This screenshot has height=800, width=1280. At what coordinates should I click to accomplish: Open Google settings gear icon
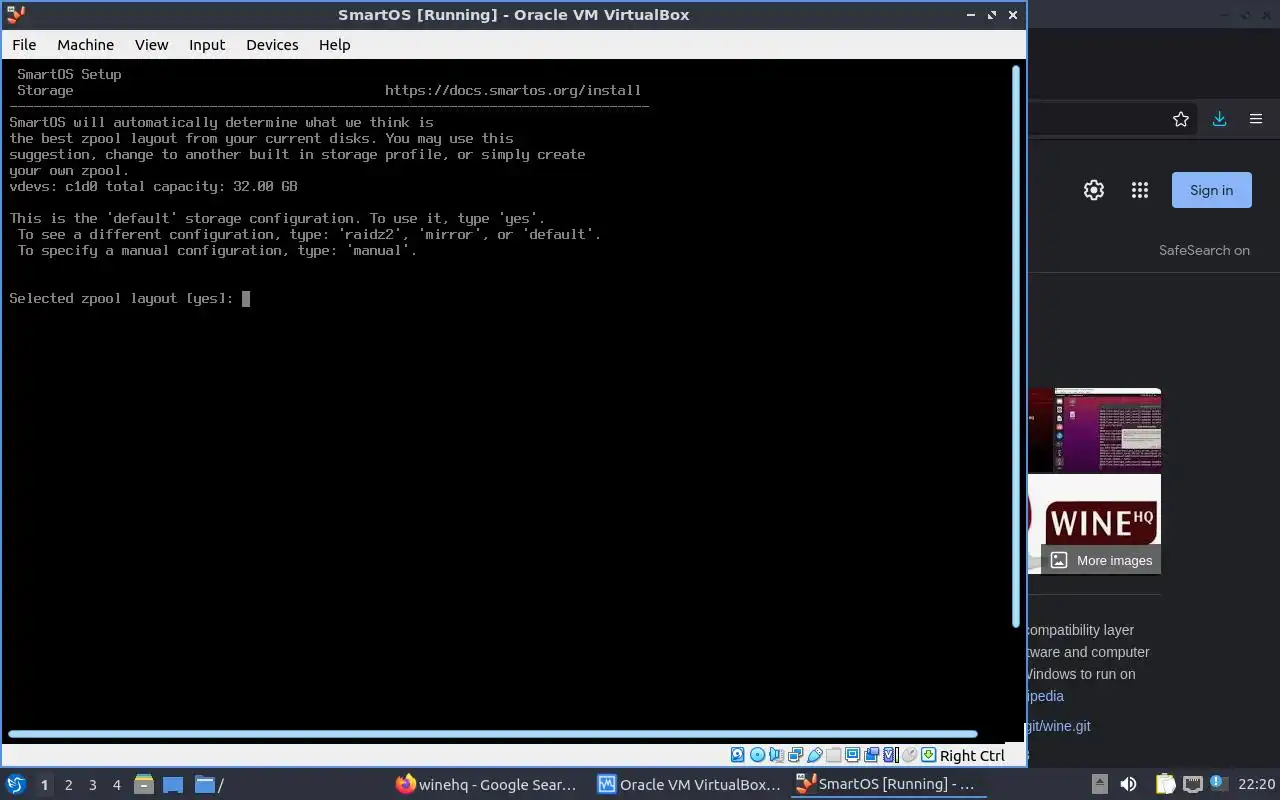click(x=1094, y=190)
